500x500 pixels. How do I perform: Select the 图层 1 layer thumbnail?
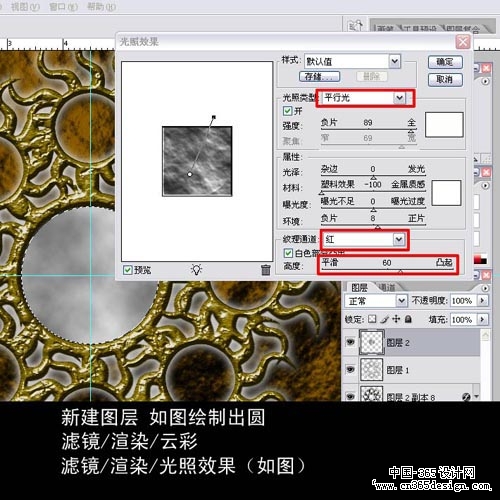coord(371,370)
